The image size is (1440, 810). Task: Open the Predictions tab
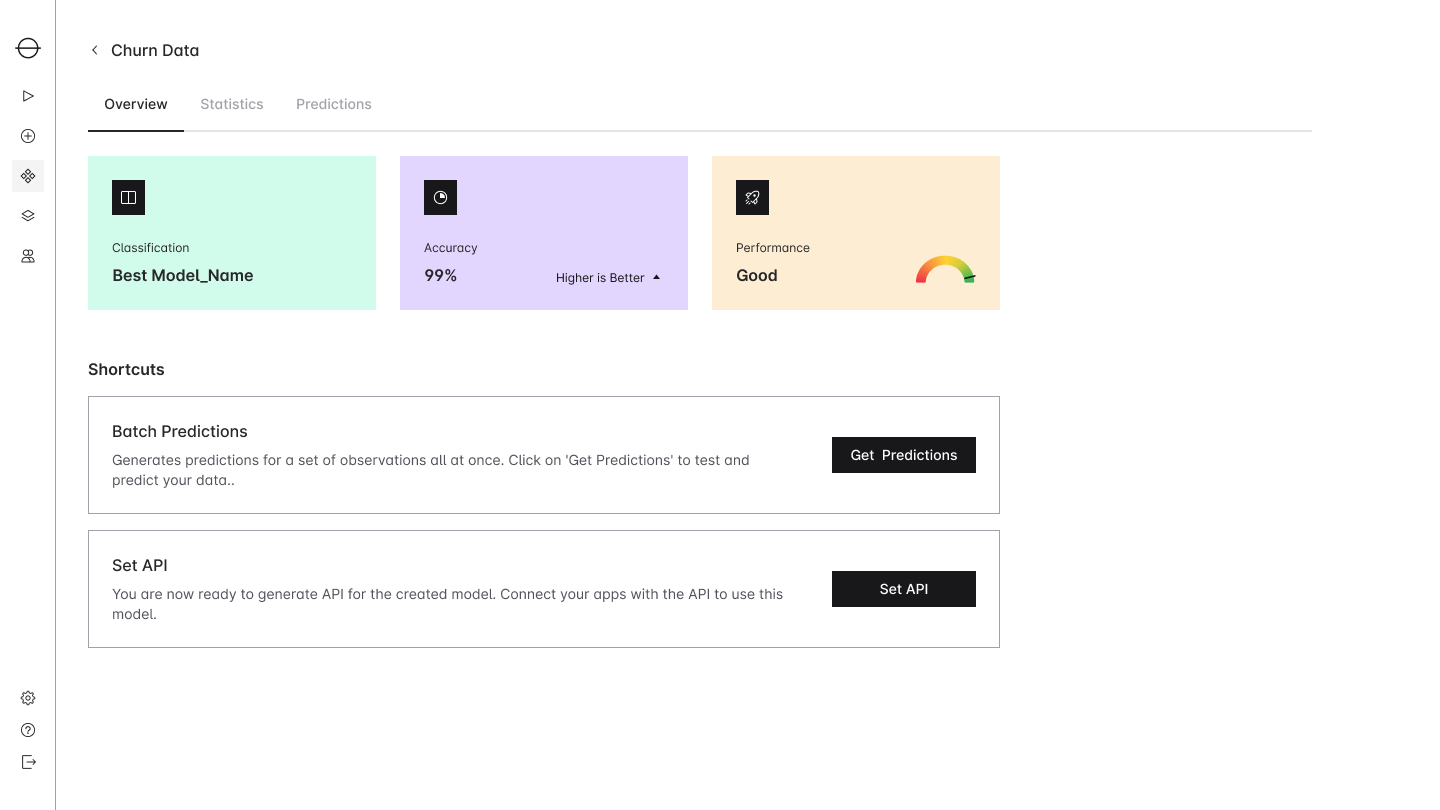click(x=334, y=104)
